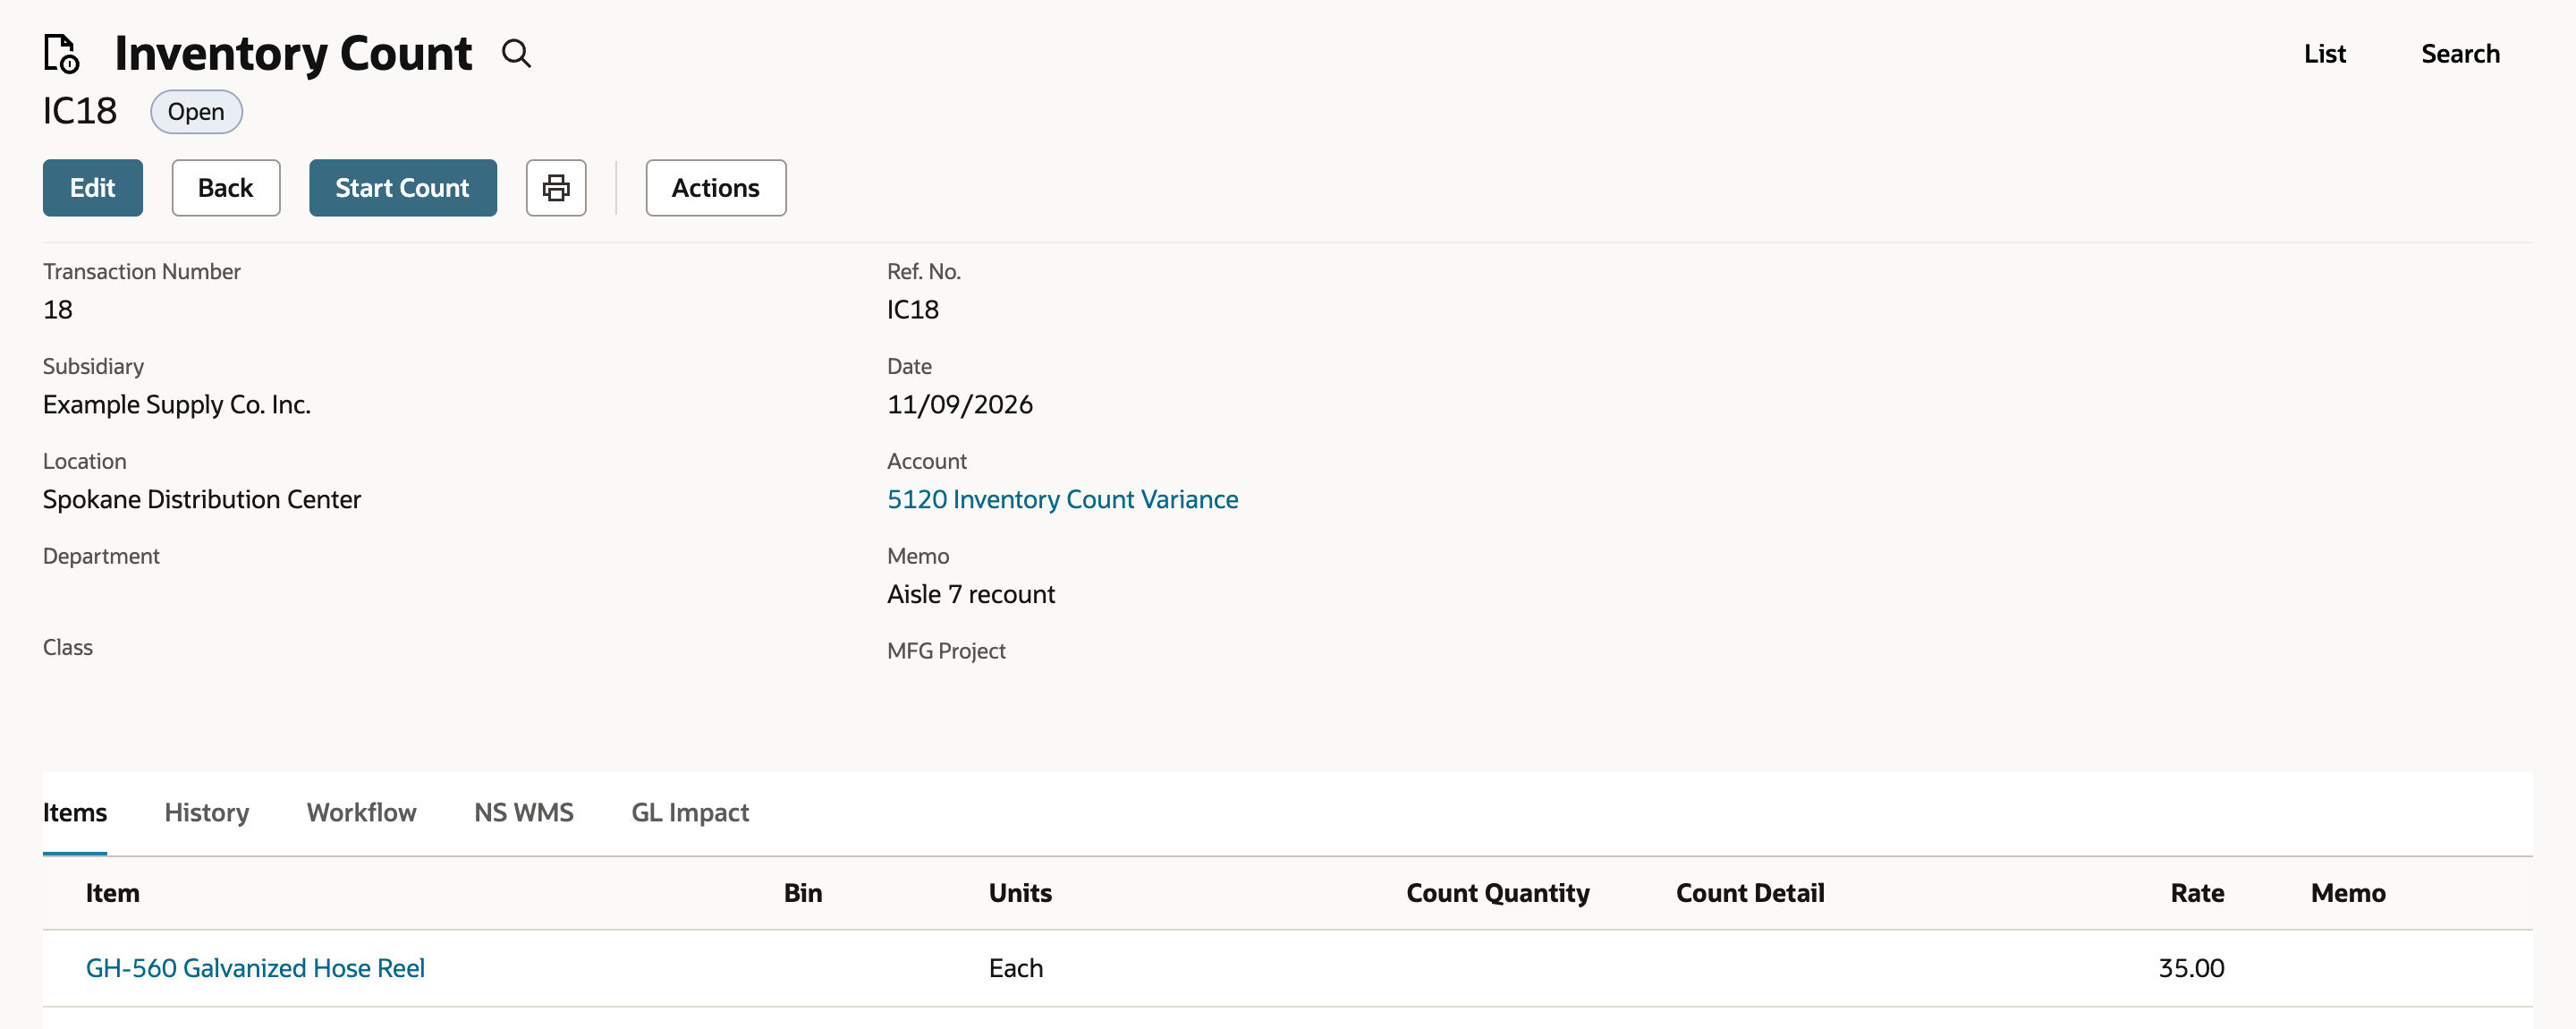Click the Department field label
This screenshot has width=2576, height=1029.
tap(101, 556)
